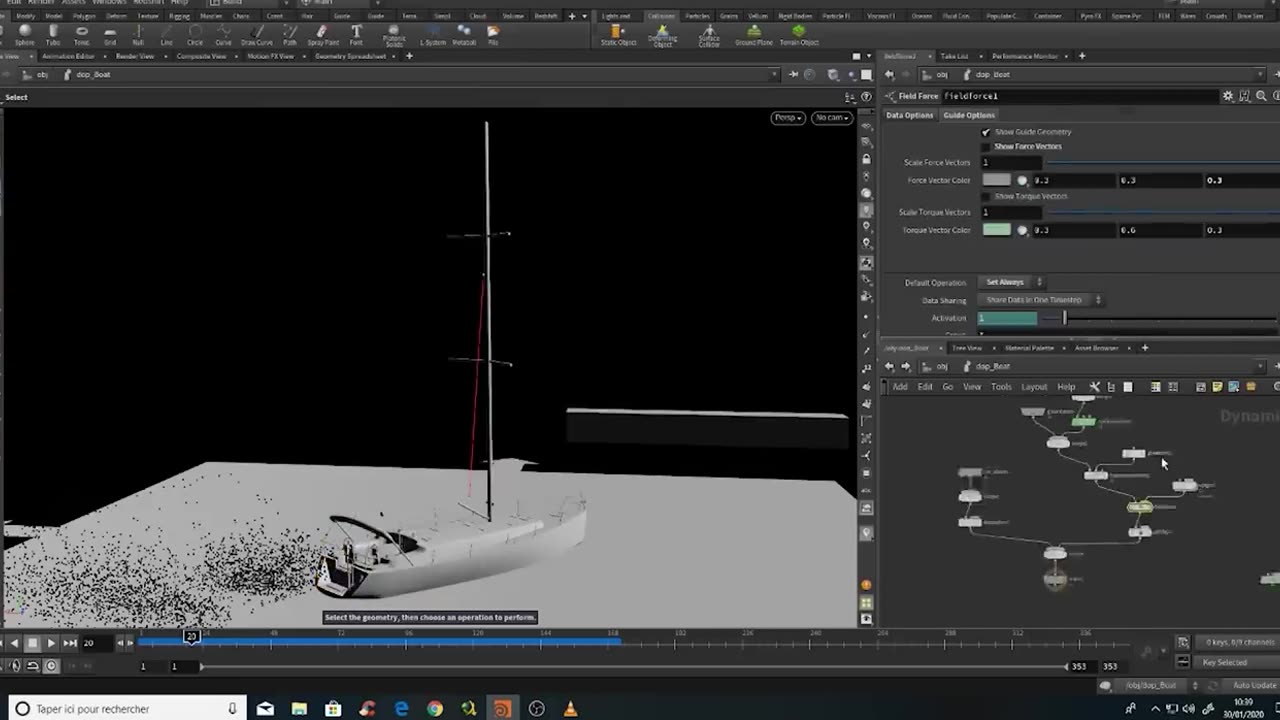Select the Platonic Solids shelf tool

point(394,36)
